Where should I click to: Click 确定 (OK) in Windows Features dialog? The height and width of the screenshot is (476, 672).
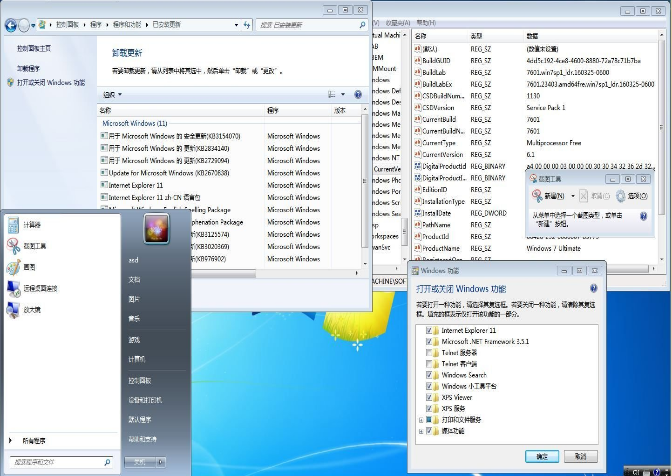pos(542,456)
